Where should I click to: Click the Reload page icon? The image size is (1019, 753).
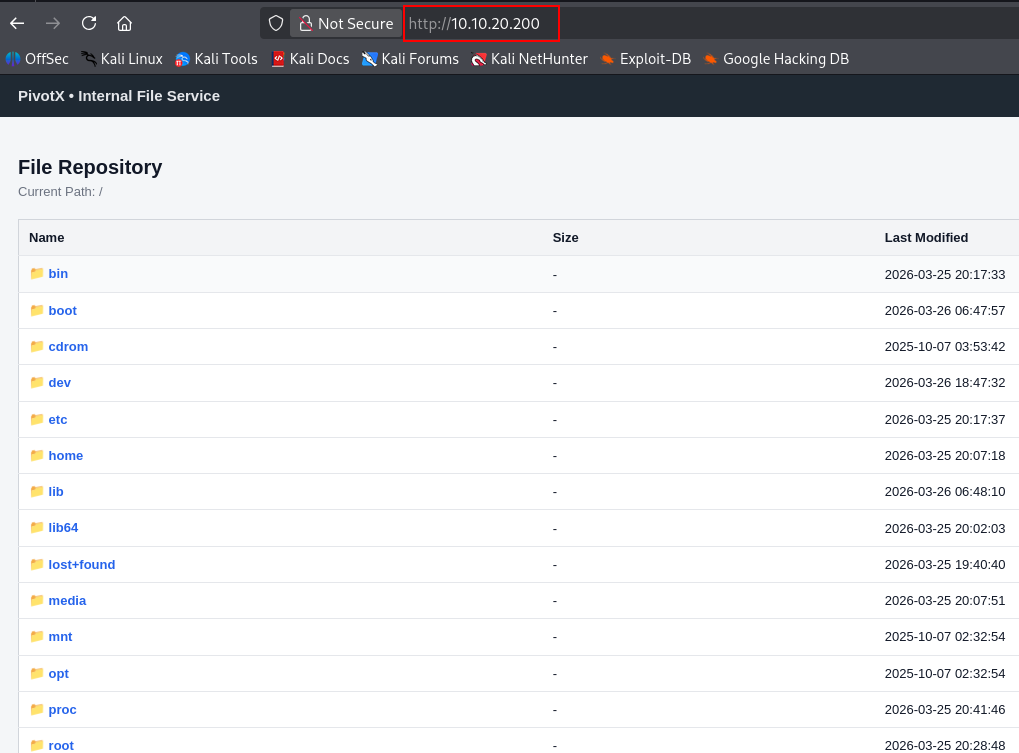[89, 23]
